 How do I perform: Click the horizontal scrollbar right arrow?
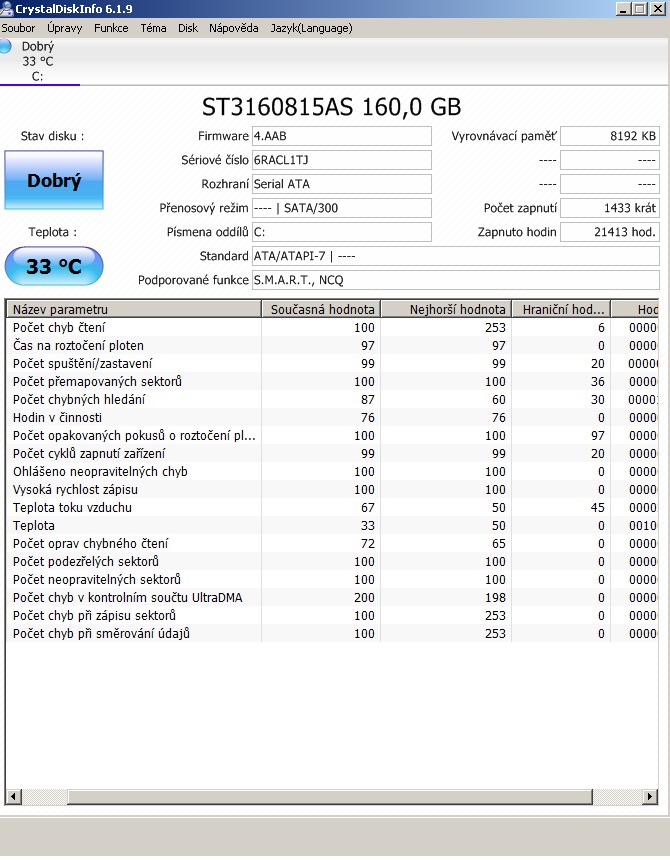(x=650, y=796)
